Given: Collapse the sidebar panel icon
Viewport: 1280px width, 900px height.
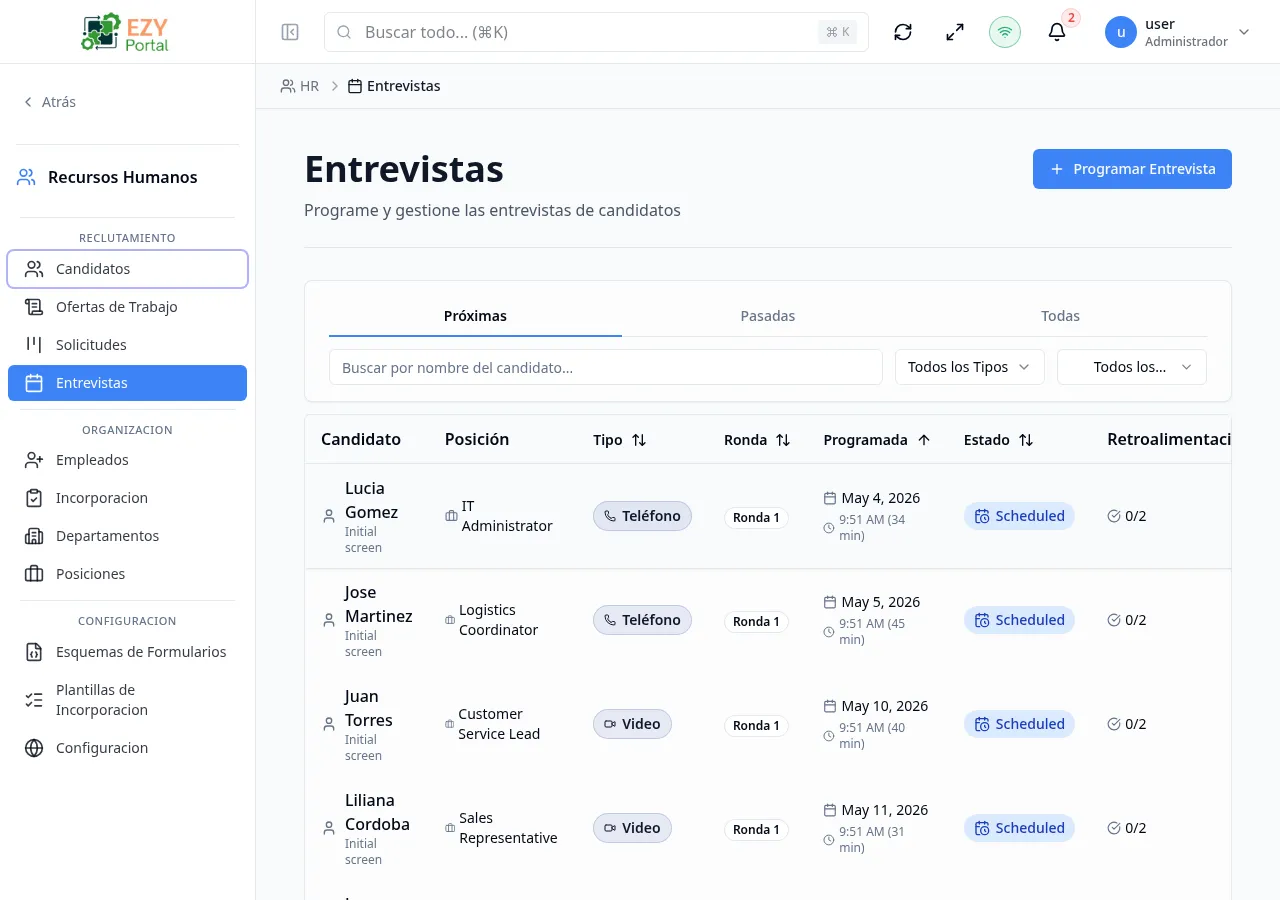Looking at the screenshot, I should [290, 32].
